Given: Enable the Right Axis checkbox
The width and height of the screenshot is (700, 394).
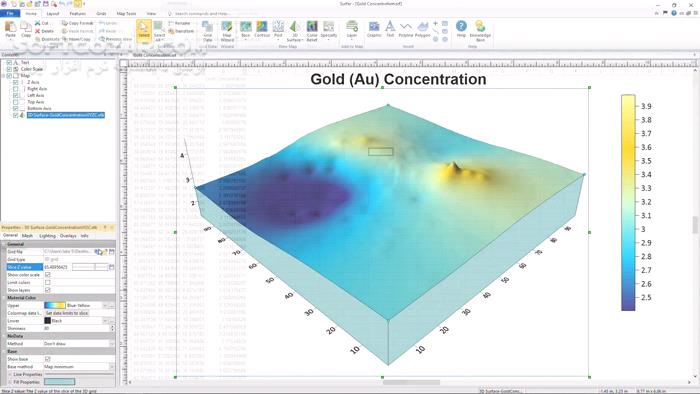Looking at the screenshot, I should pyautogui.click(x=16, y=89).
